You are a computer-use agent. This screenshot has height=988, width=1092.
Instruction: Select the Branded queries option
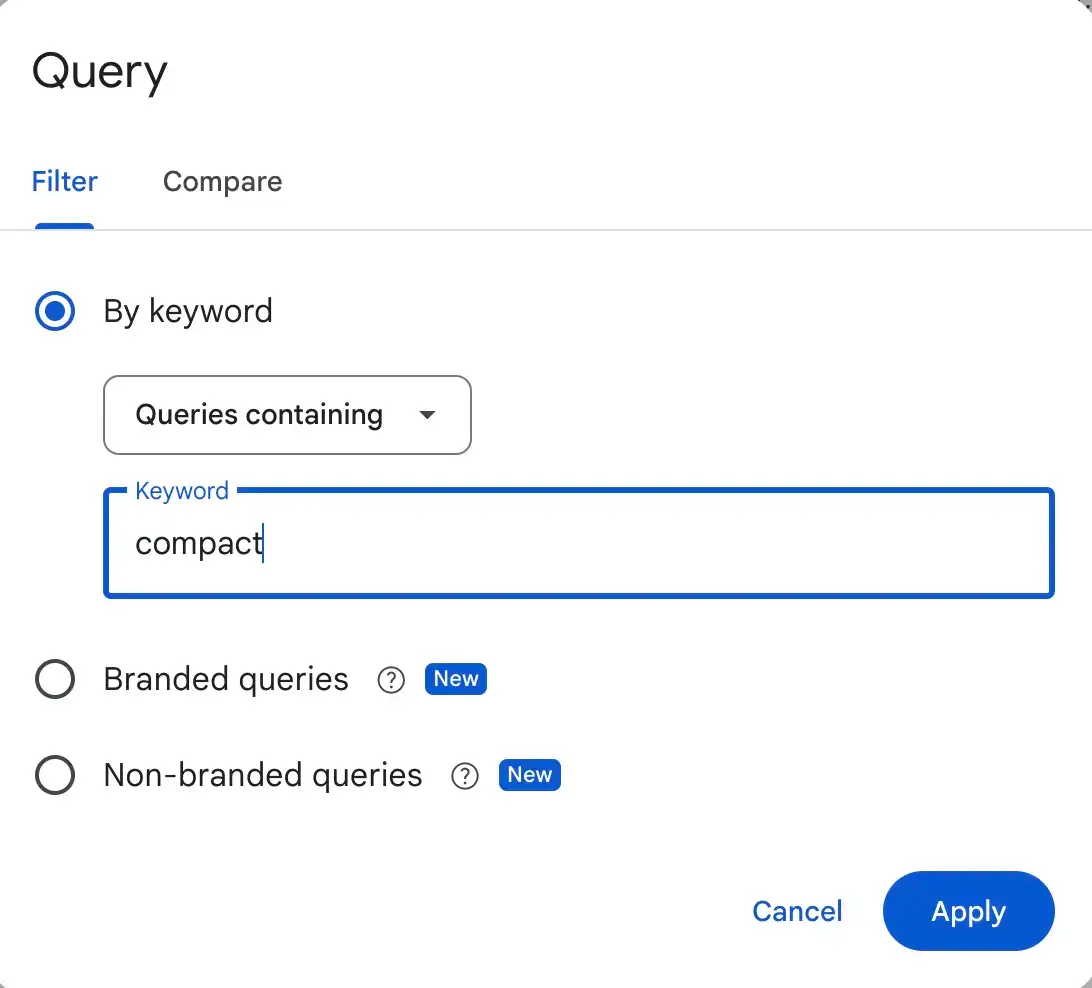tap(55, 679)
